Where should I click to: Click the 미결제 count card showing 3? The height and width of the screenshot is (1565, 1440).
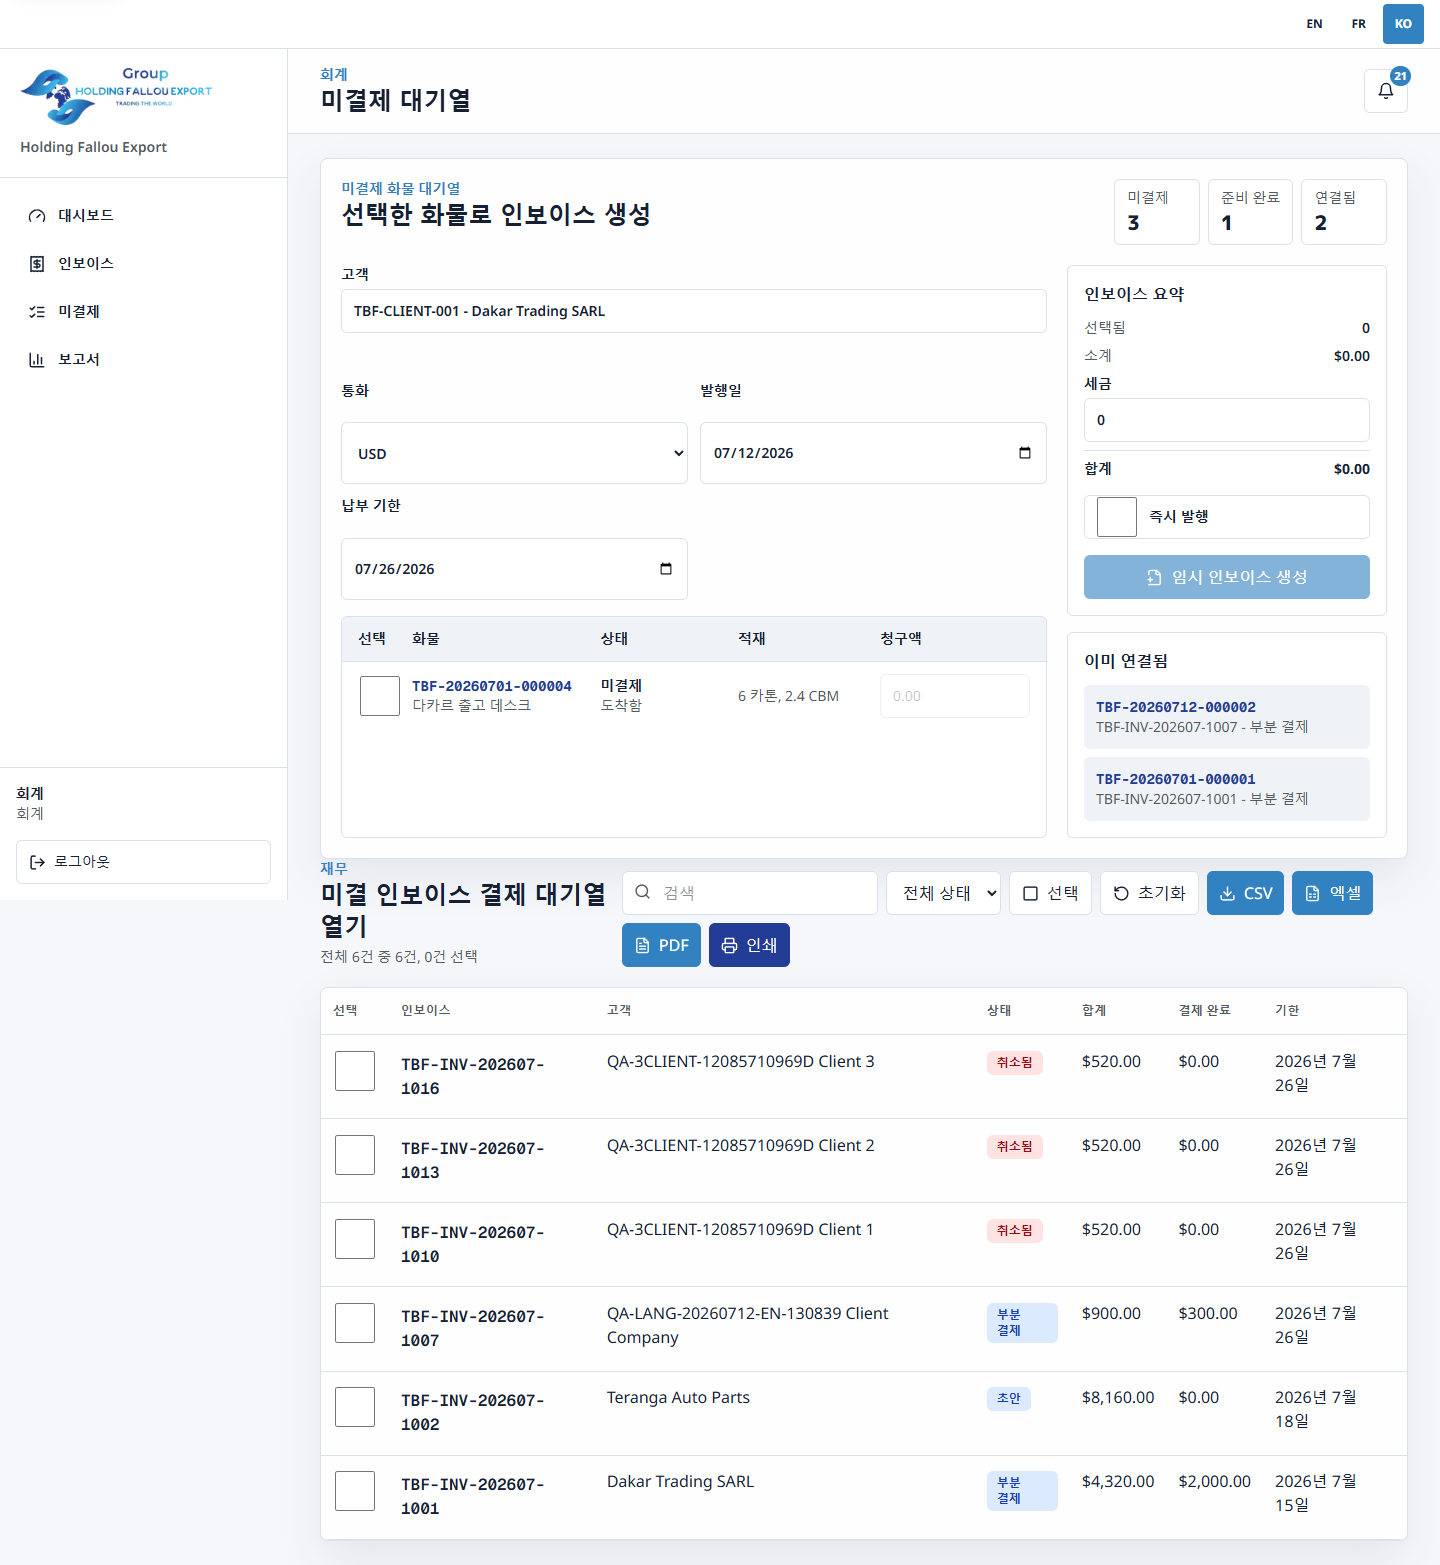coord(1157,212)
